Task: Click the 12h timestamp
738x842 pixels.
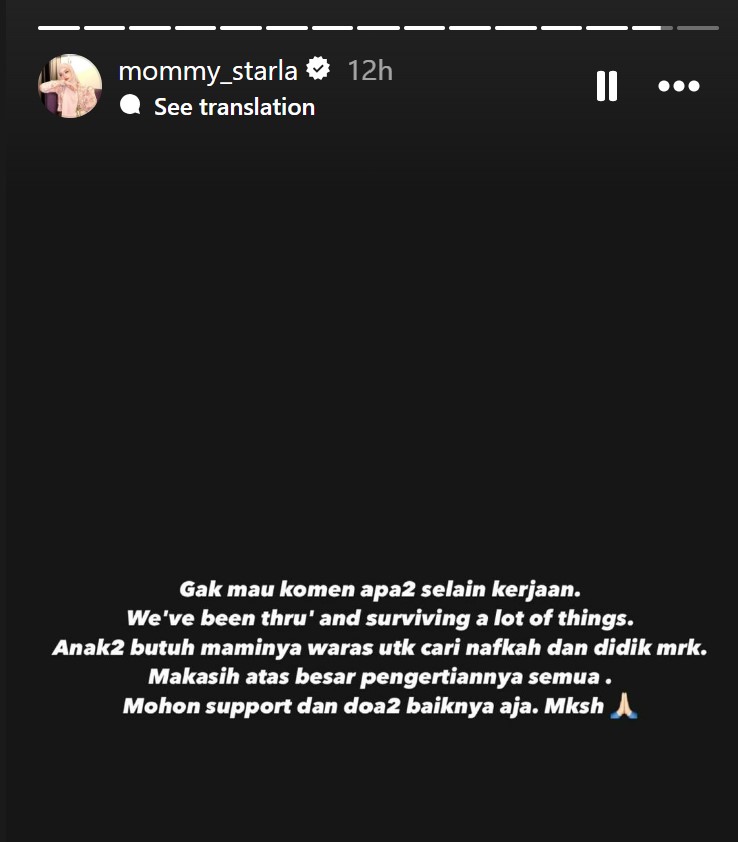Action: coord(370,71)
